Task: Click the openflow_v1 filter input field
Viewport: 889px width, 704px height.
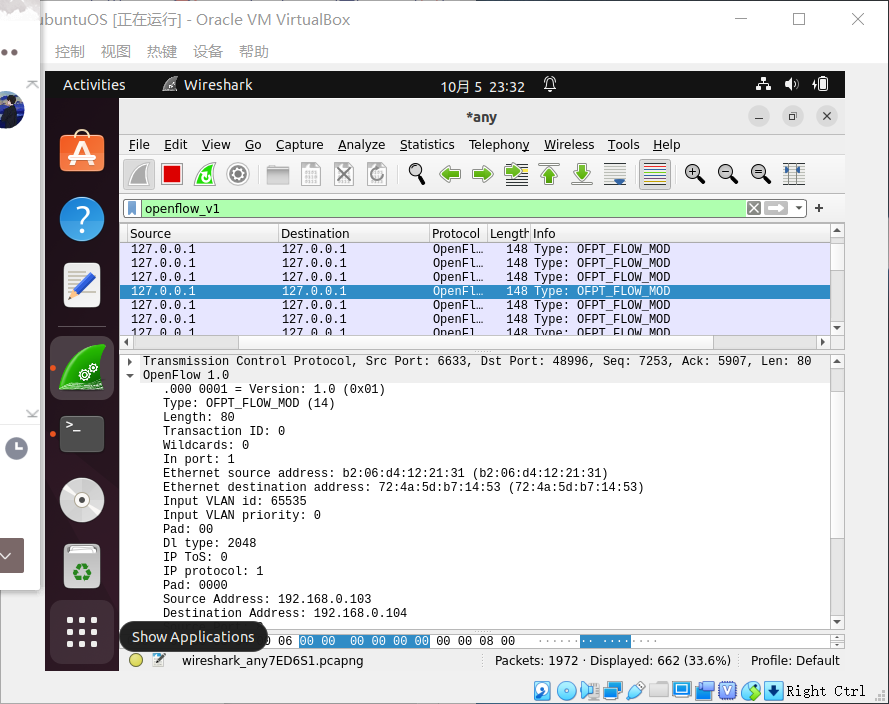Action: [442, 209]
